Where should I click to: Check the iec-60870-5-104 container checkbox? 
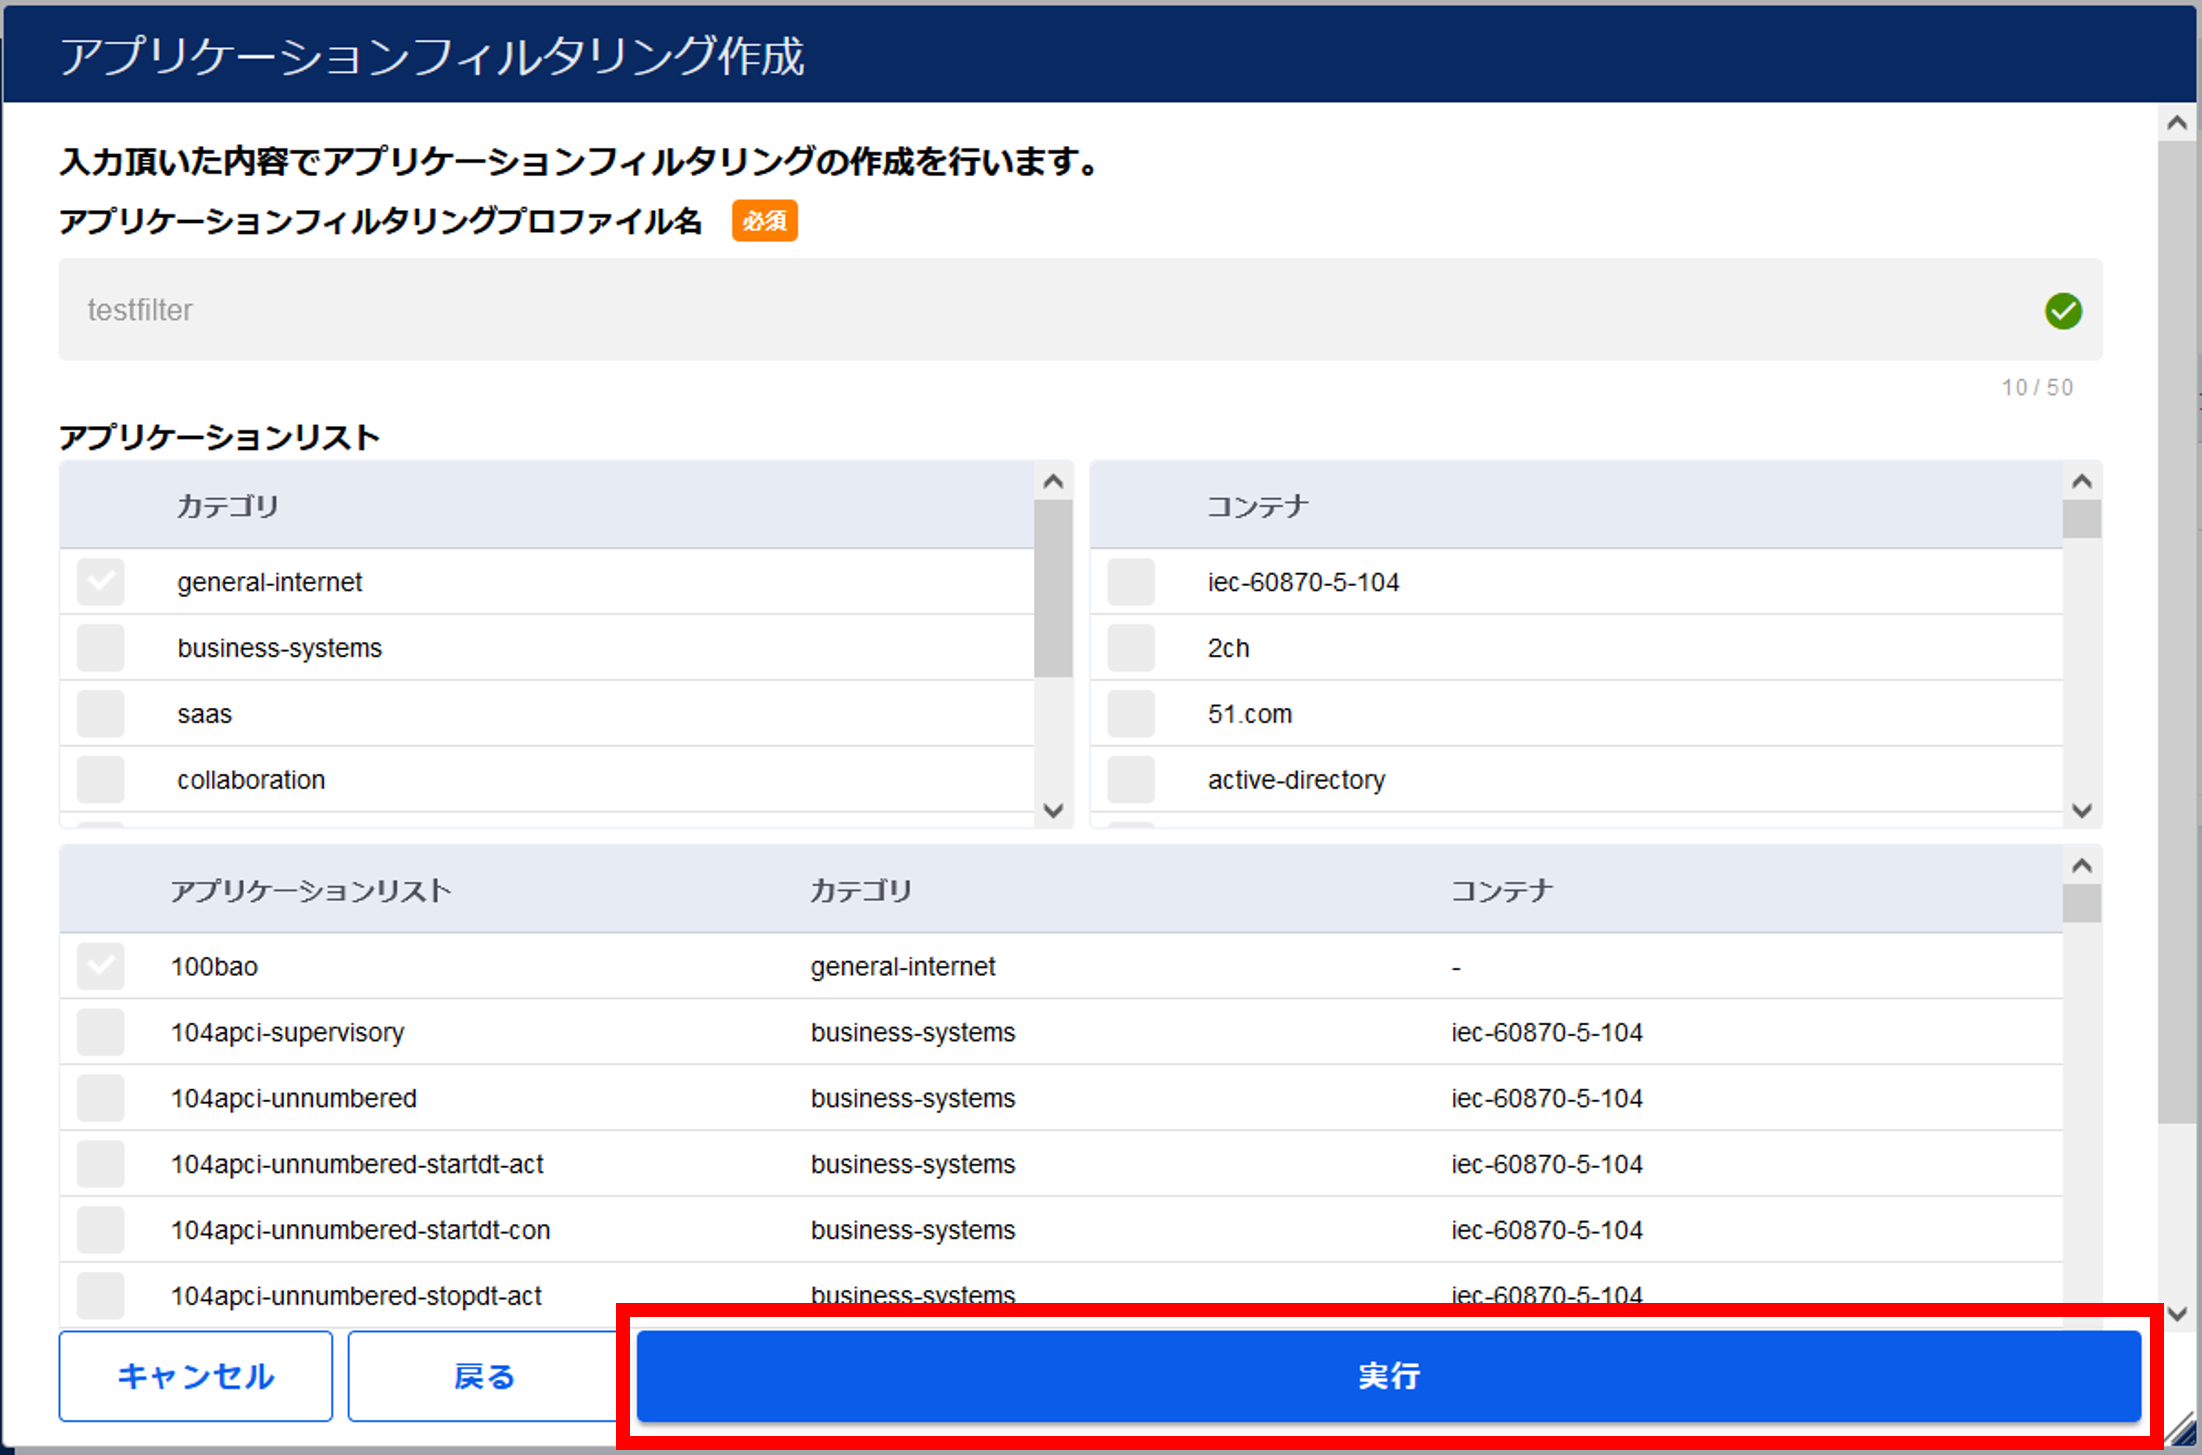[x=1131, y=582]
